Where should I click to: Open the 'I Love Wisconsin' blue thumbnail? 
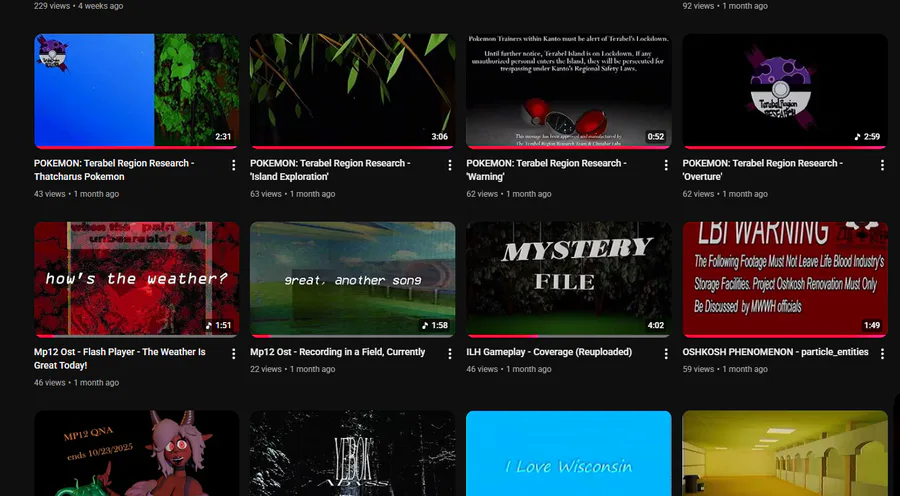coord(569,454)
